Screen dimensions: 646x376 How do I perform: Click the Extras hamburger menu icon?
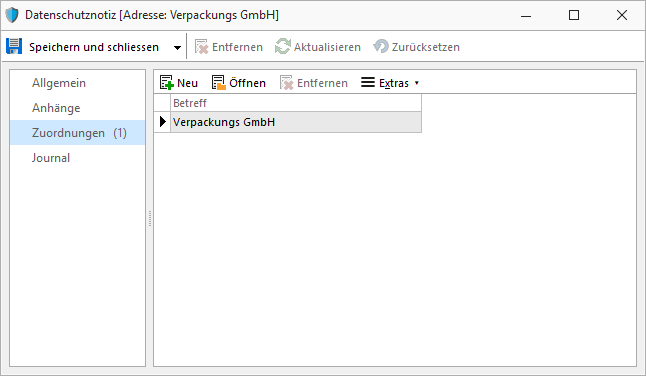368,82
